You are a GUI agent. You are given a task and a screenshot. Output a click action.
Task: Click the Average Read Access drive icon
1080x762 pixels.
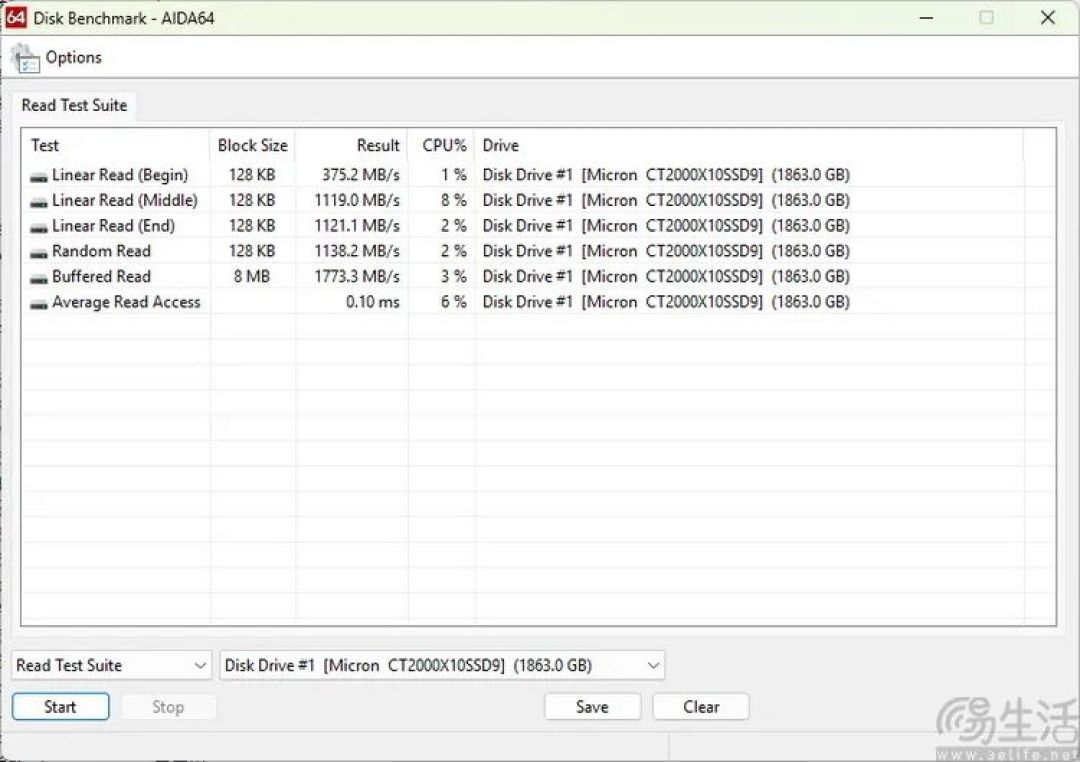tap(39, 303)
